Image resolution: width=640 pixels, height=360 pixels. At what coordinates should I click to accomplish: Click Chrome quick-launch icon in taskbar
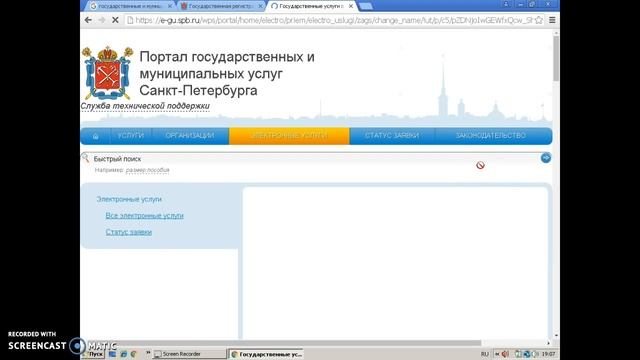tap(134, 354)
